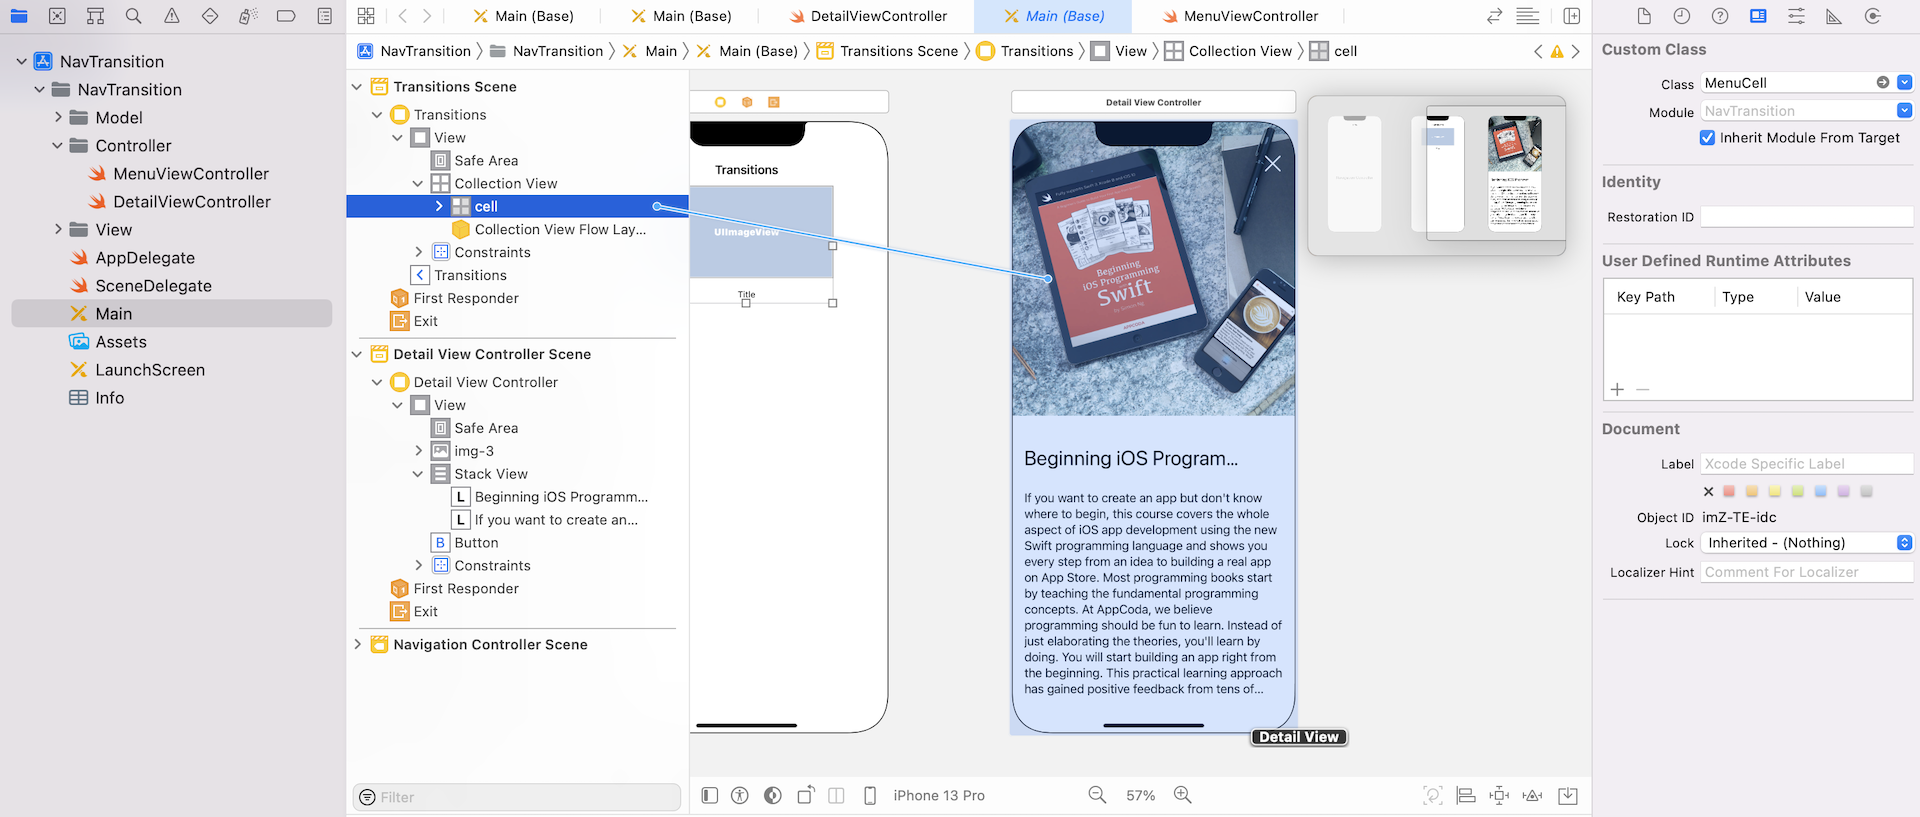Toggle Inherit Module From Target checkbox
This screenshot has height=817, width=1920.
click(x=1707, y=138)
